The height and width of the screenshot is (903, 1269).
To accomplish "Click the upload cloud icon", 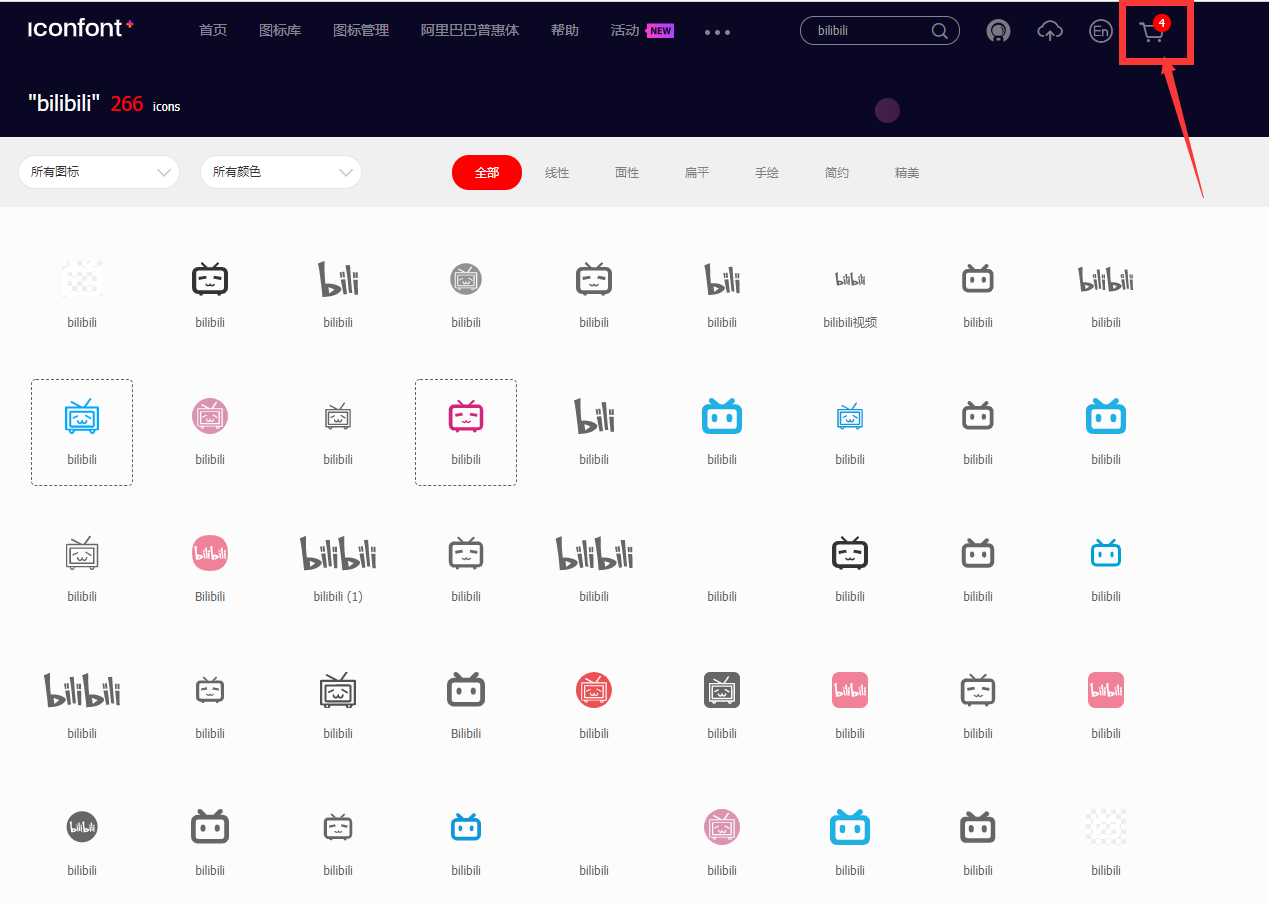I will pyautogui.click(x=1049, y=31).
